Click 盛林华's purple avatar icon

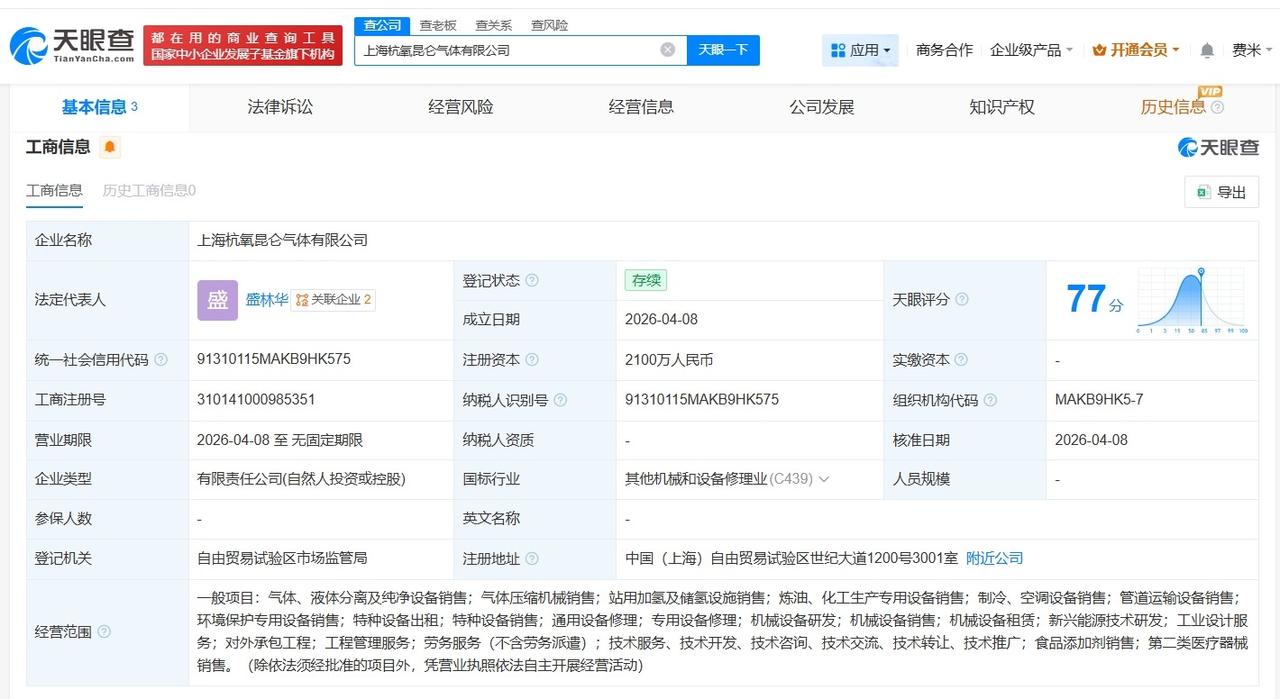pyautogui.click(x=216, y=299)
